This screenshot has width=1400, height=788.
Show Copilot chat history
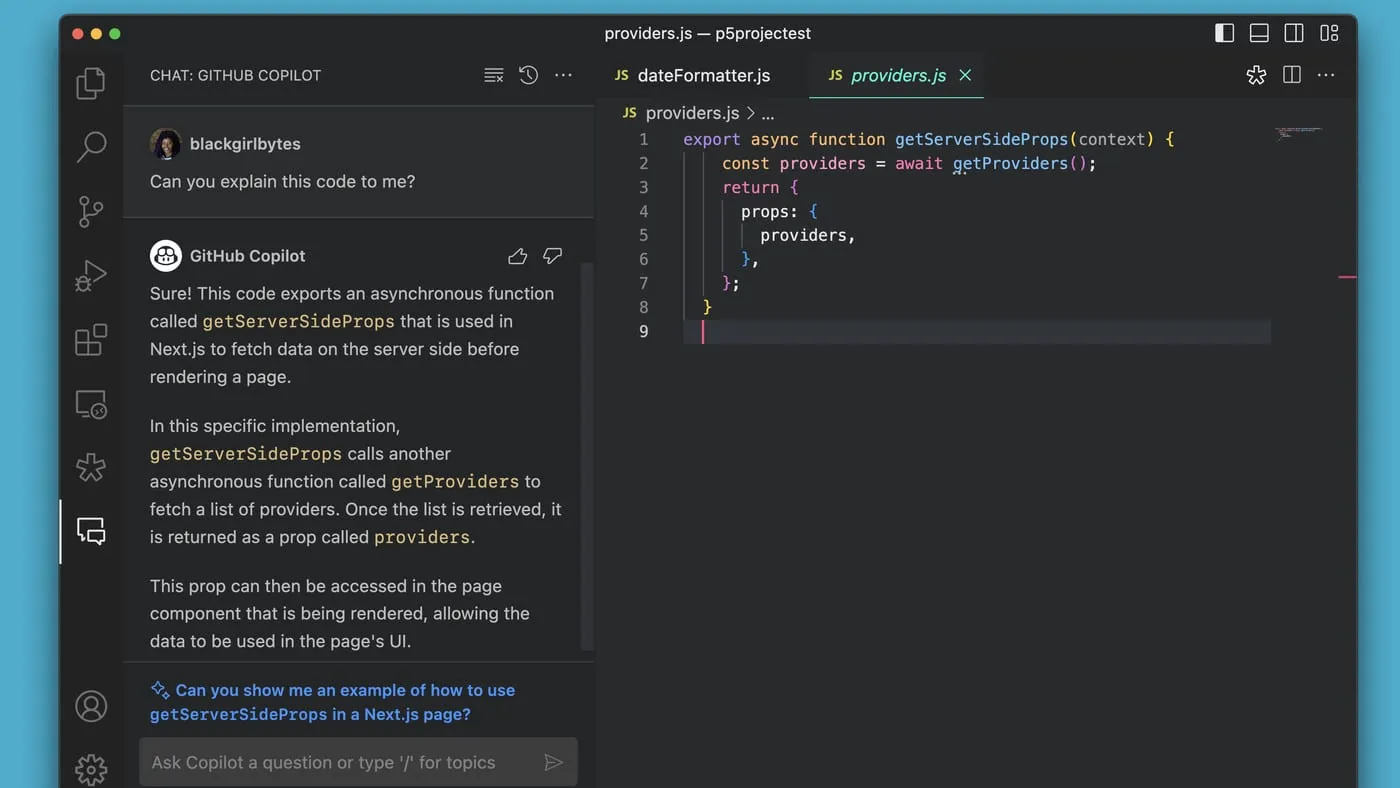coord(529,75)
